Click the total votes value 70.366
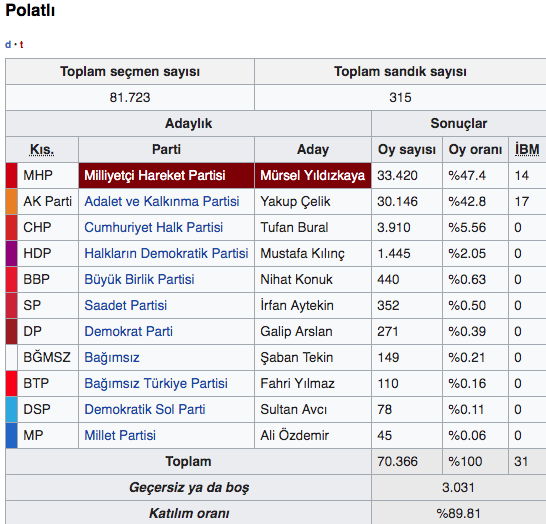Viewport: 546px width, 524px height. [397, 462]
